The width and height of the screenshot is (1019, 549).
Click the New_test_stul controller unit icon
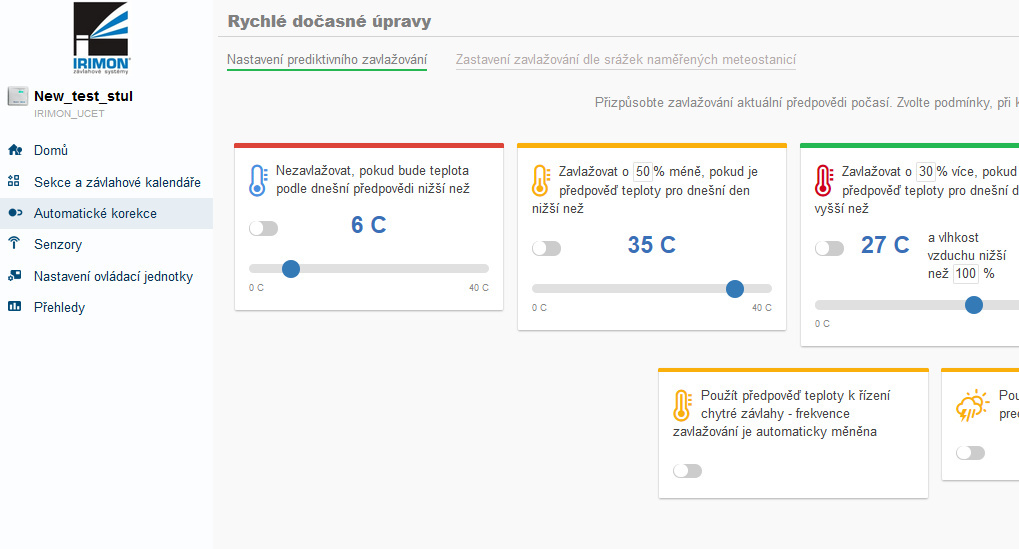click(16, 96)
